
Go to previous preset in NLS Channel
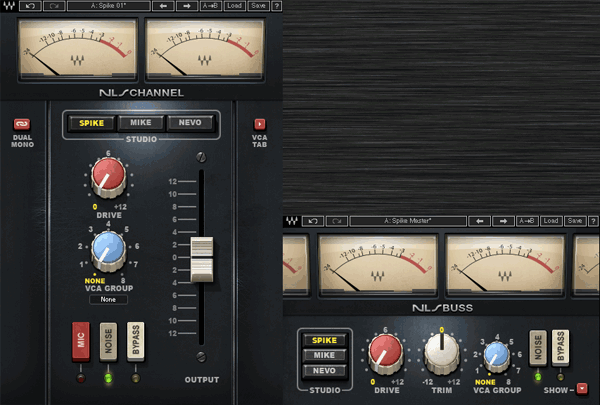(163, 6)
